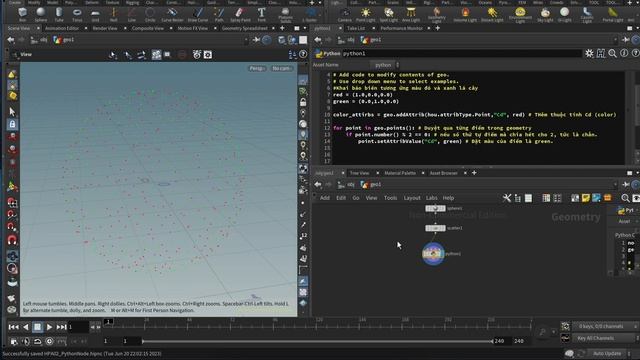This screenshot has height=360, width=640.
Task: Click the viewport render snapshot icon
Action: click(x=208, y=55)
